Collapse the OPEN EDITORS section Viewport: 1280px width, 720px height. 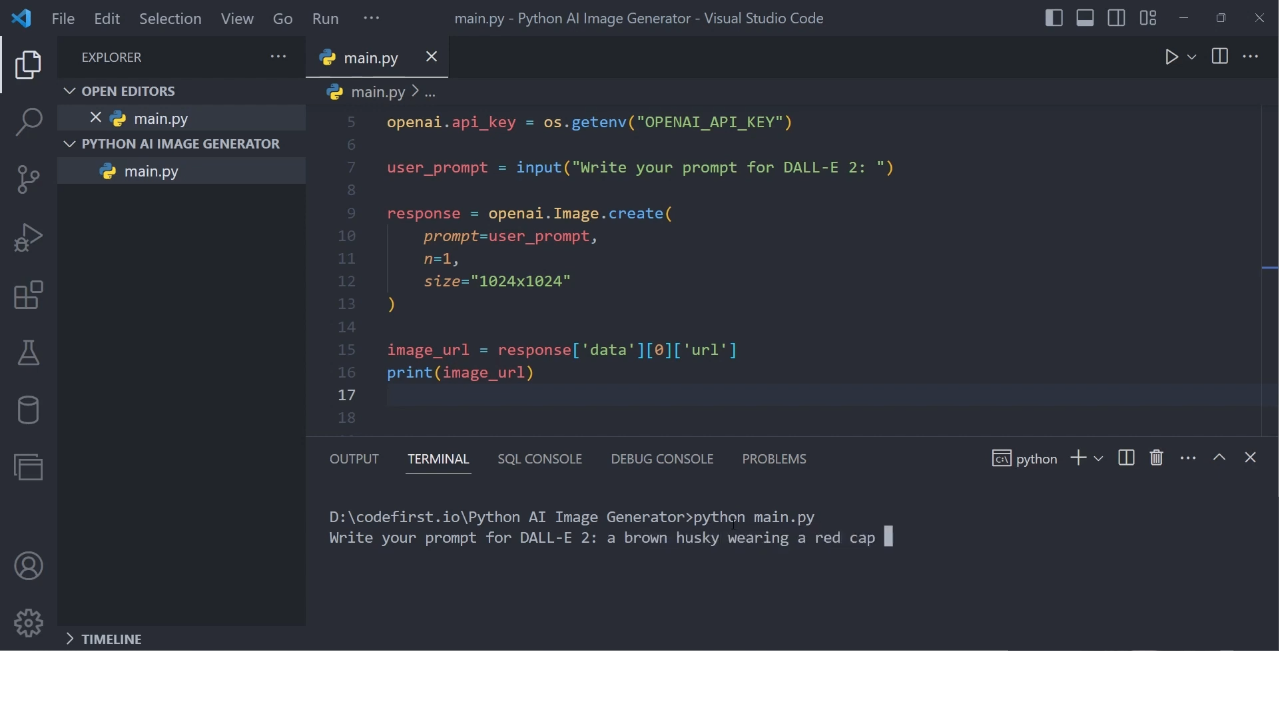[181, 91]
